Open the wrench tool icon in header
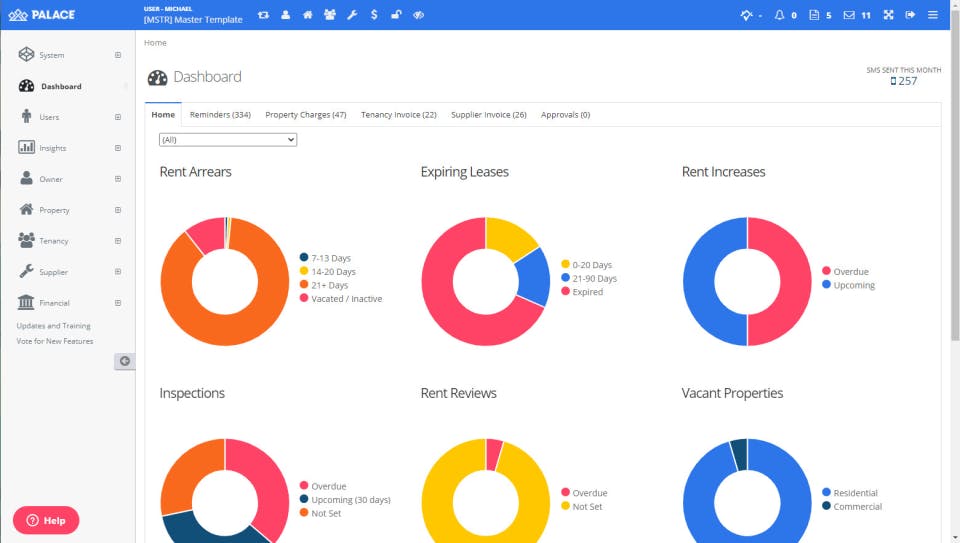960x543 pixels. pos(352,15)
